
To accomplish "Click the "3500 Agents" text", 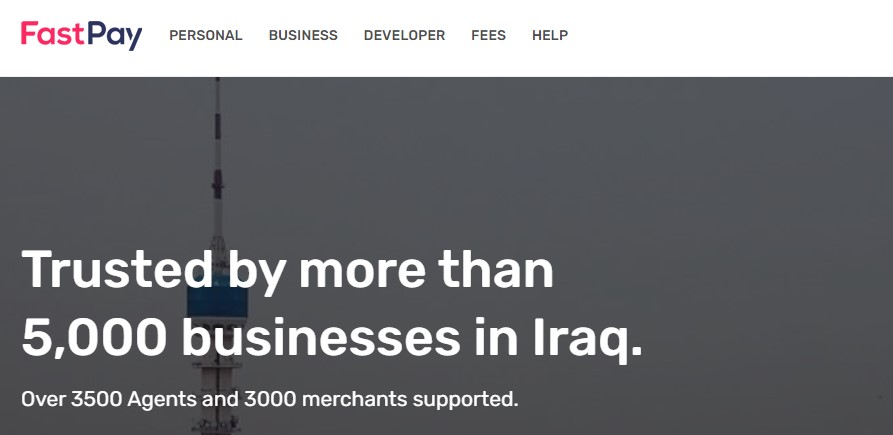I will (x=133, y=399).
